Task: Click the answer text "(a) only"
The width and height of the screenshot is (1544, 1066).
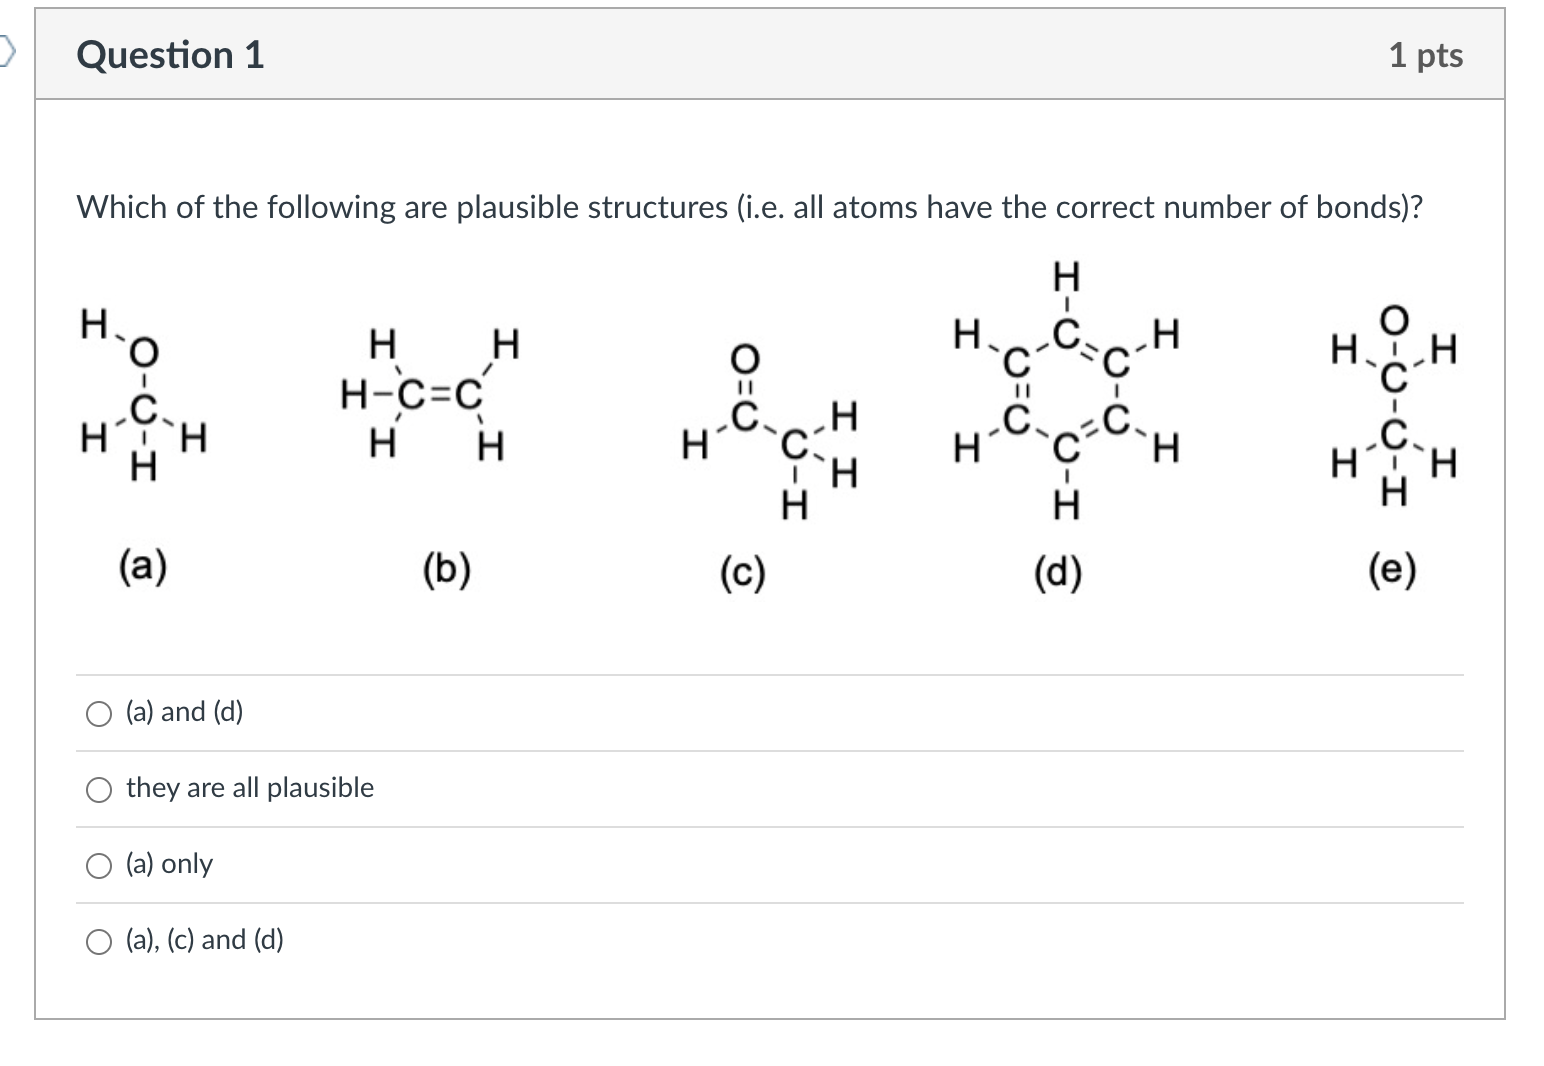Action: [x=167, y=864]
